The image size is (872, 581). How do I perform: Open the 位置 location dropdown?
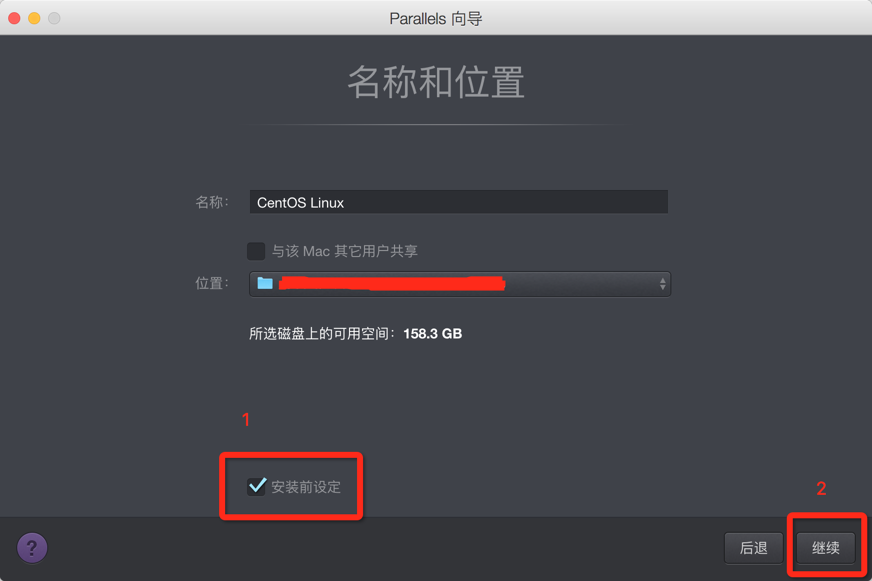click(460, 284)
